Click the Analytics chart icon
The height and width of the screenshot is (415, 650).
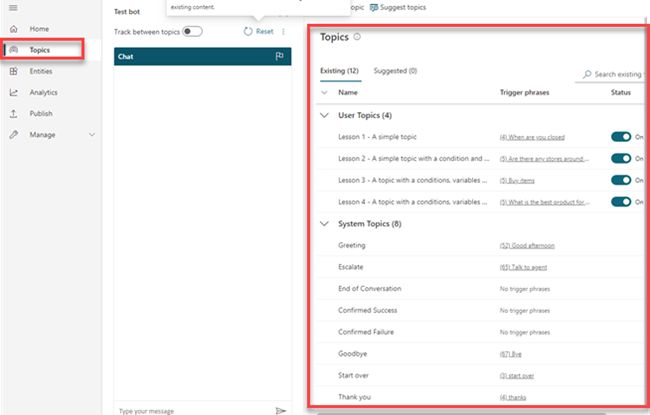[14, 92]
